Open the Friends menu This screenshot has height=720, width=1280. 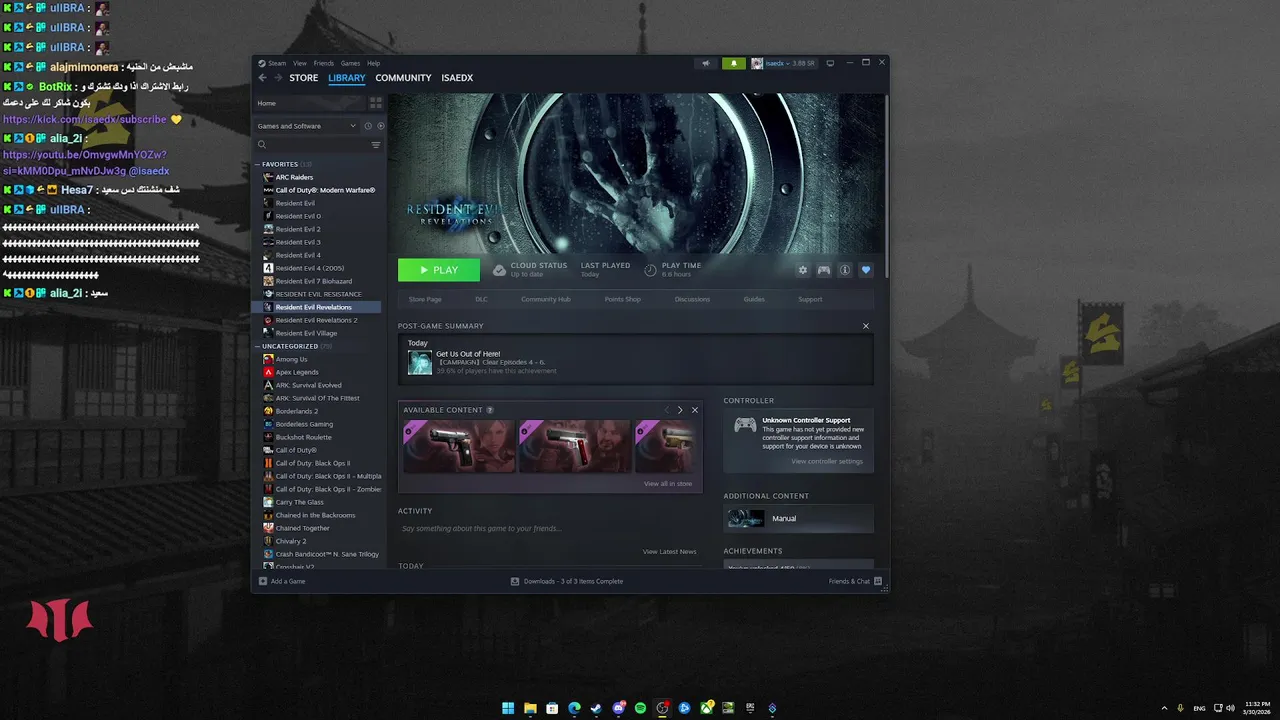click(x=324, y=63)
